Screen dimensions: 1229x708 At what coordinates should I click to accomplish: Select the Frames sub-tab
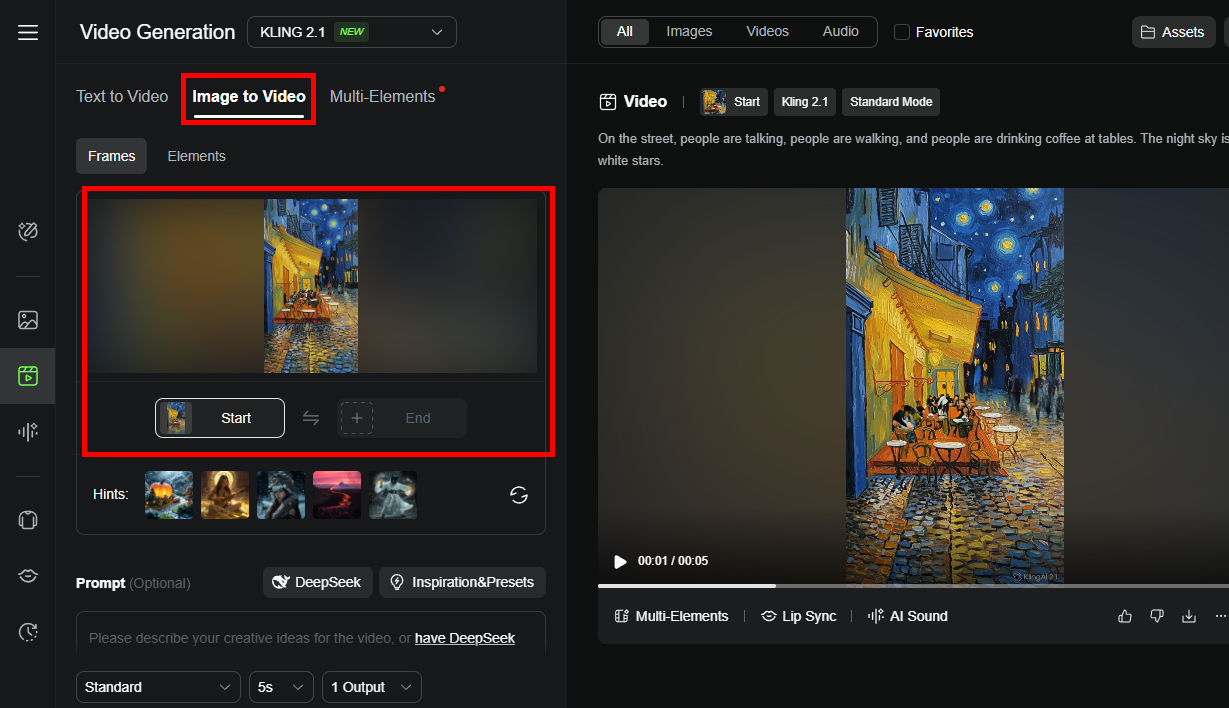coord(112,156)
